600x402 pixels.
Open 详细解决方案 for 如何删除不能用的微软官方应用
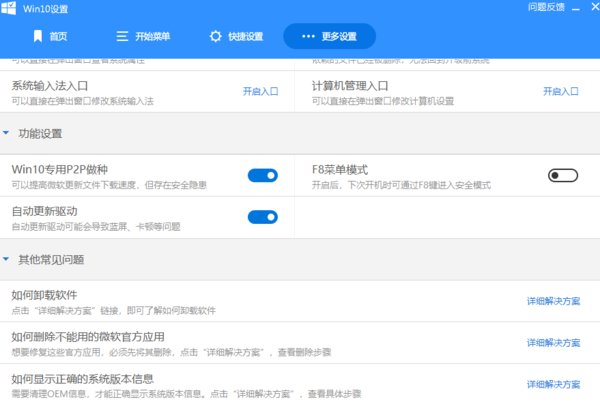click(x=554, y=343)
